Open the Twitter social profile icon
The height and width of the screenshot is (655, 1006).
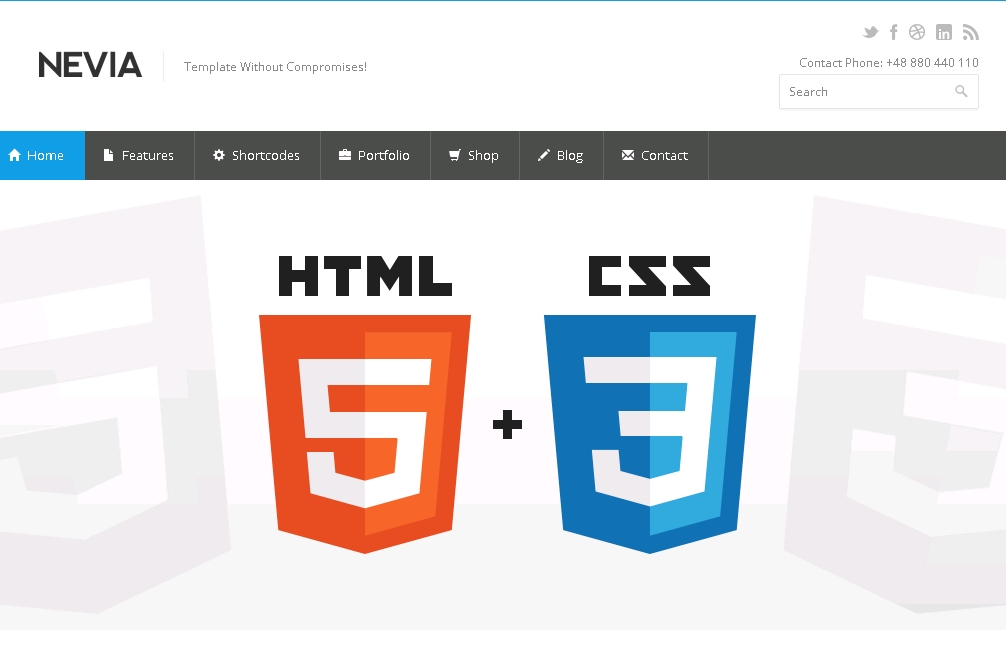(870, 32)
